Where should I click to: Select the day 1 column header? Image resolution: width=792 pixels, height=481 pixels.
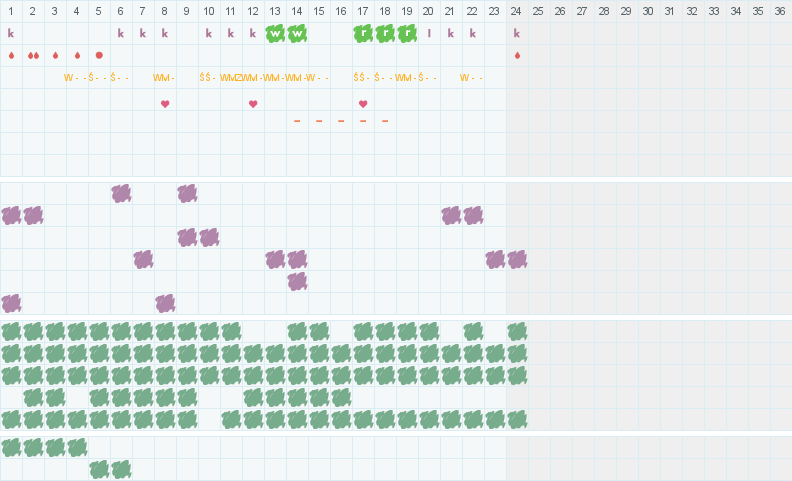pos(11,11)
